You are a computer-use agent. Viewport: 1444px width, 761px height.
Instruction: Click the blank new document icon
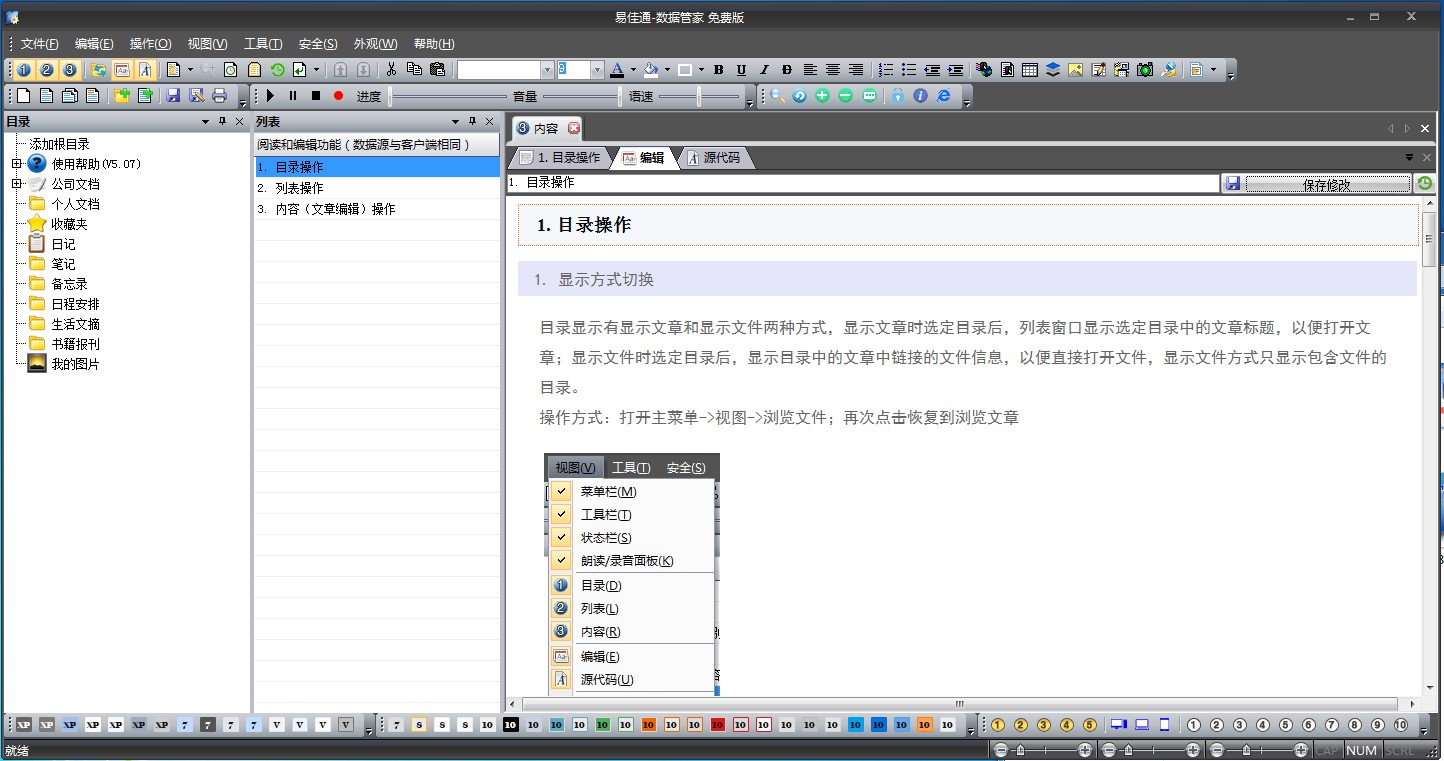[23, 96]
